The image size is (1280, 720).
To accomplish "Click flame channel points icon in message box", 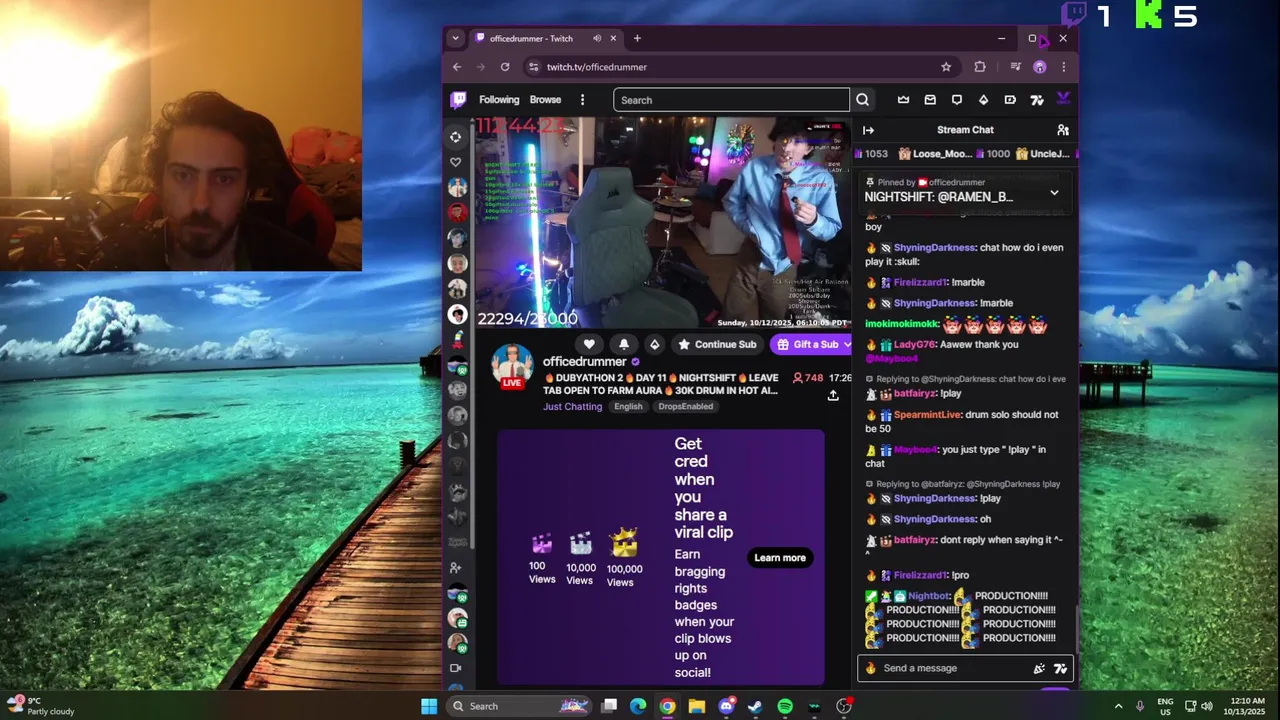I will pos(870,668).
